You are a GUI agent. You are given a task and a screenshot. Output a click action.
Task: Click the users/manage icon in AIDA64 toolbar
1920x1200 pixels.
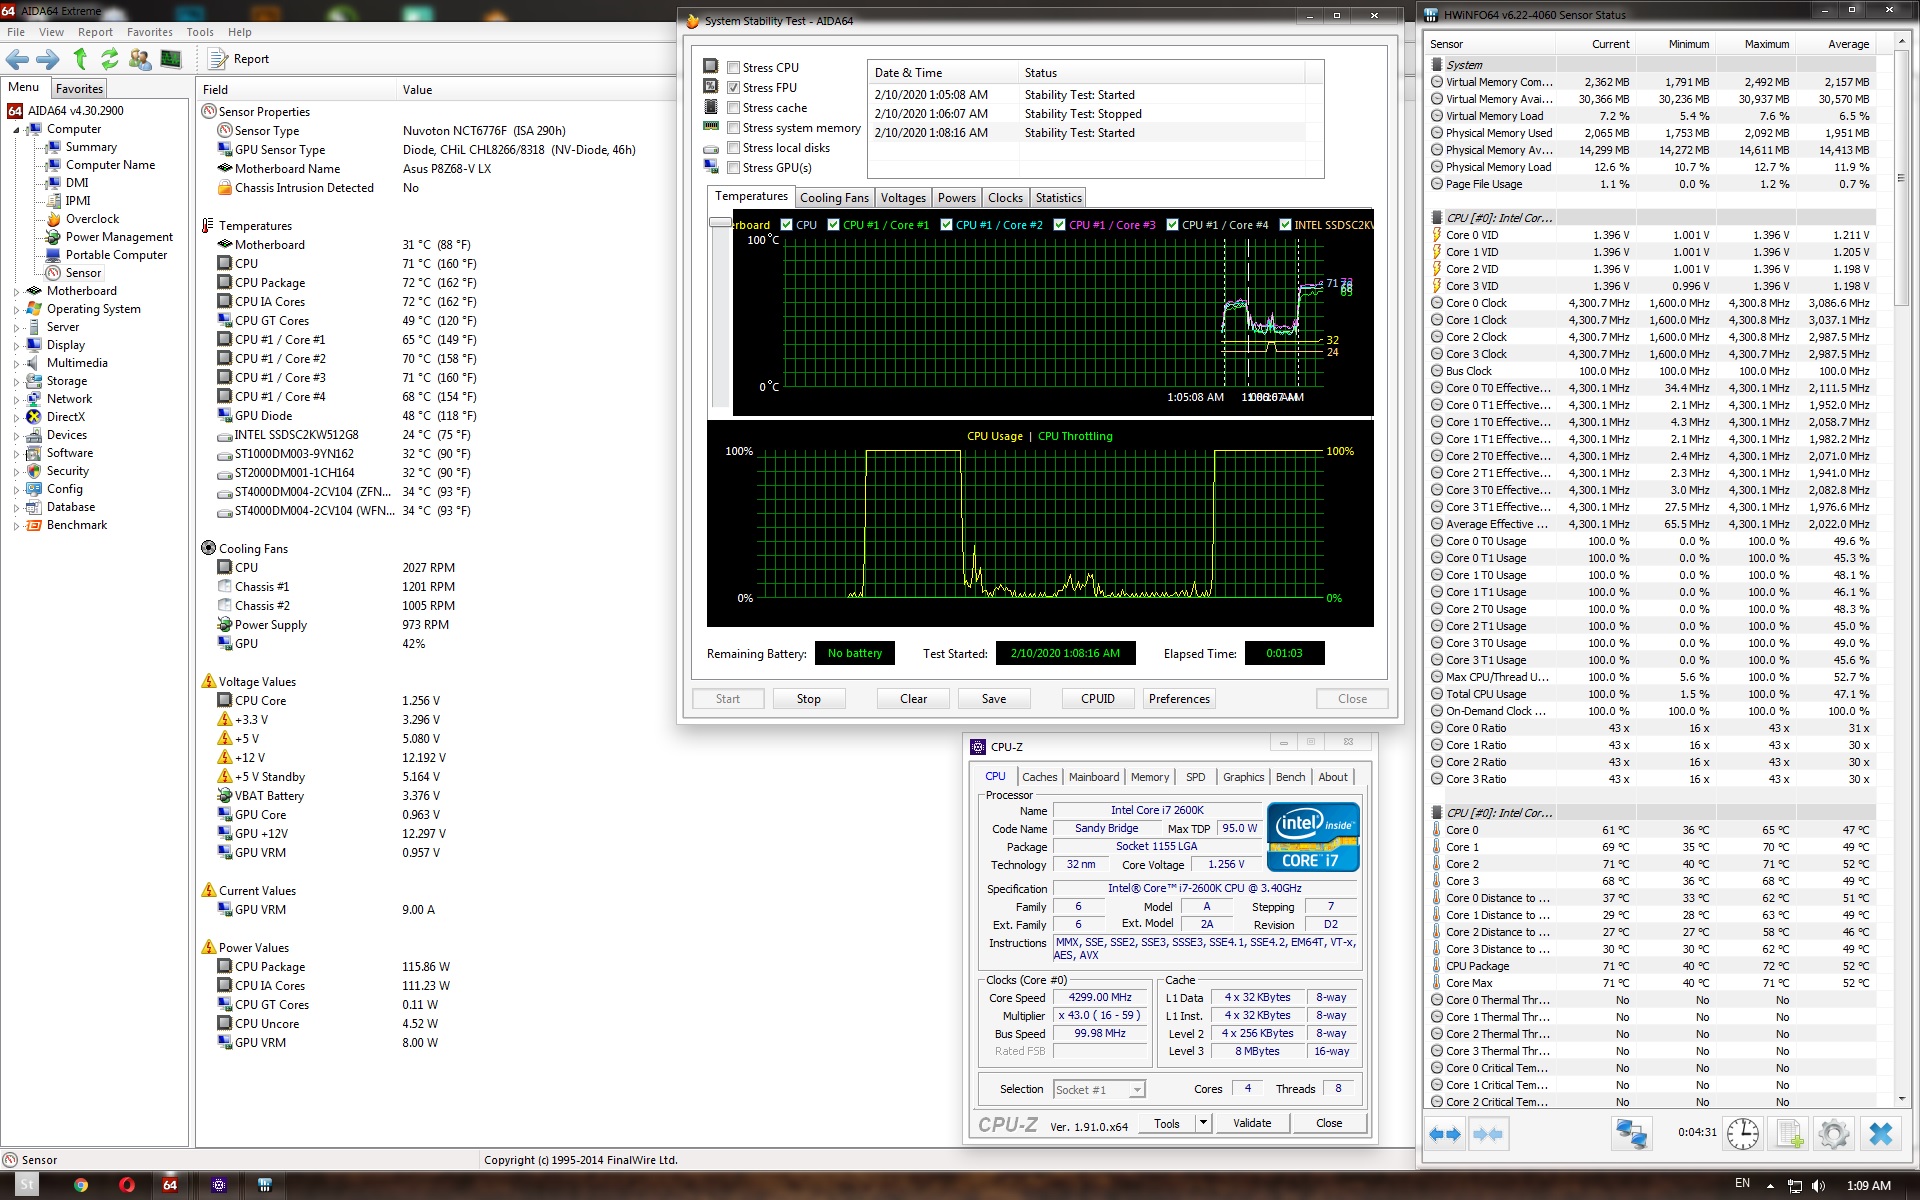pos(140,59)
